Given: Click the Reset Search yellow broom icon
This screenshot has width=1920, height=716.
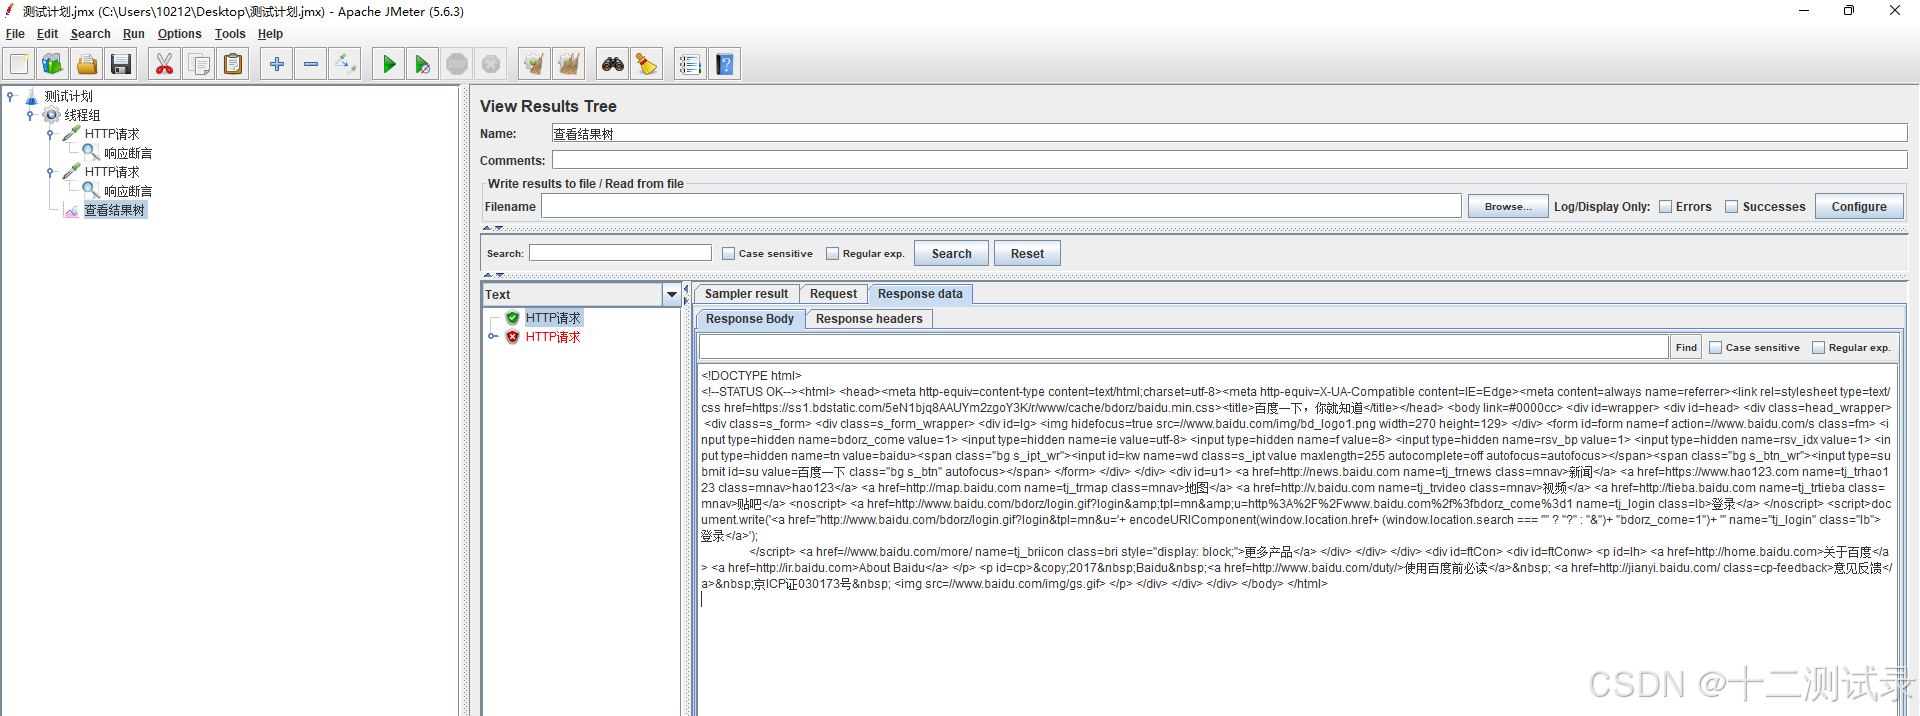Looking at the screenshot, I should tap(647, 64).
